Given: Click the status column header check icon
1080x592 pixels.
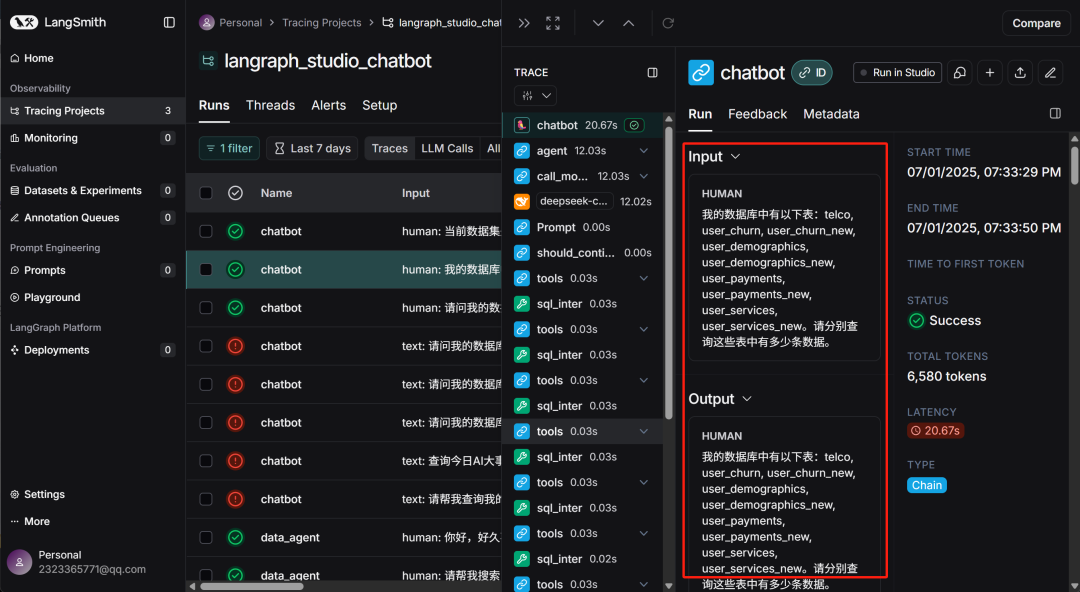Looking at the screenshot, I should point(236,193).
